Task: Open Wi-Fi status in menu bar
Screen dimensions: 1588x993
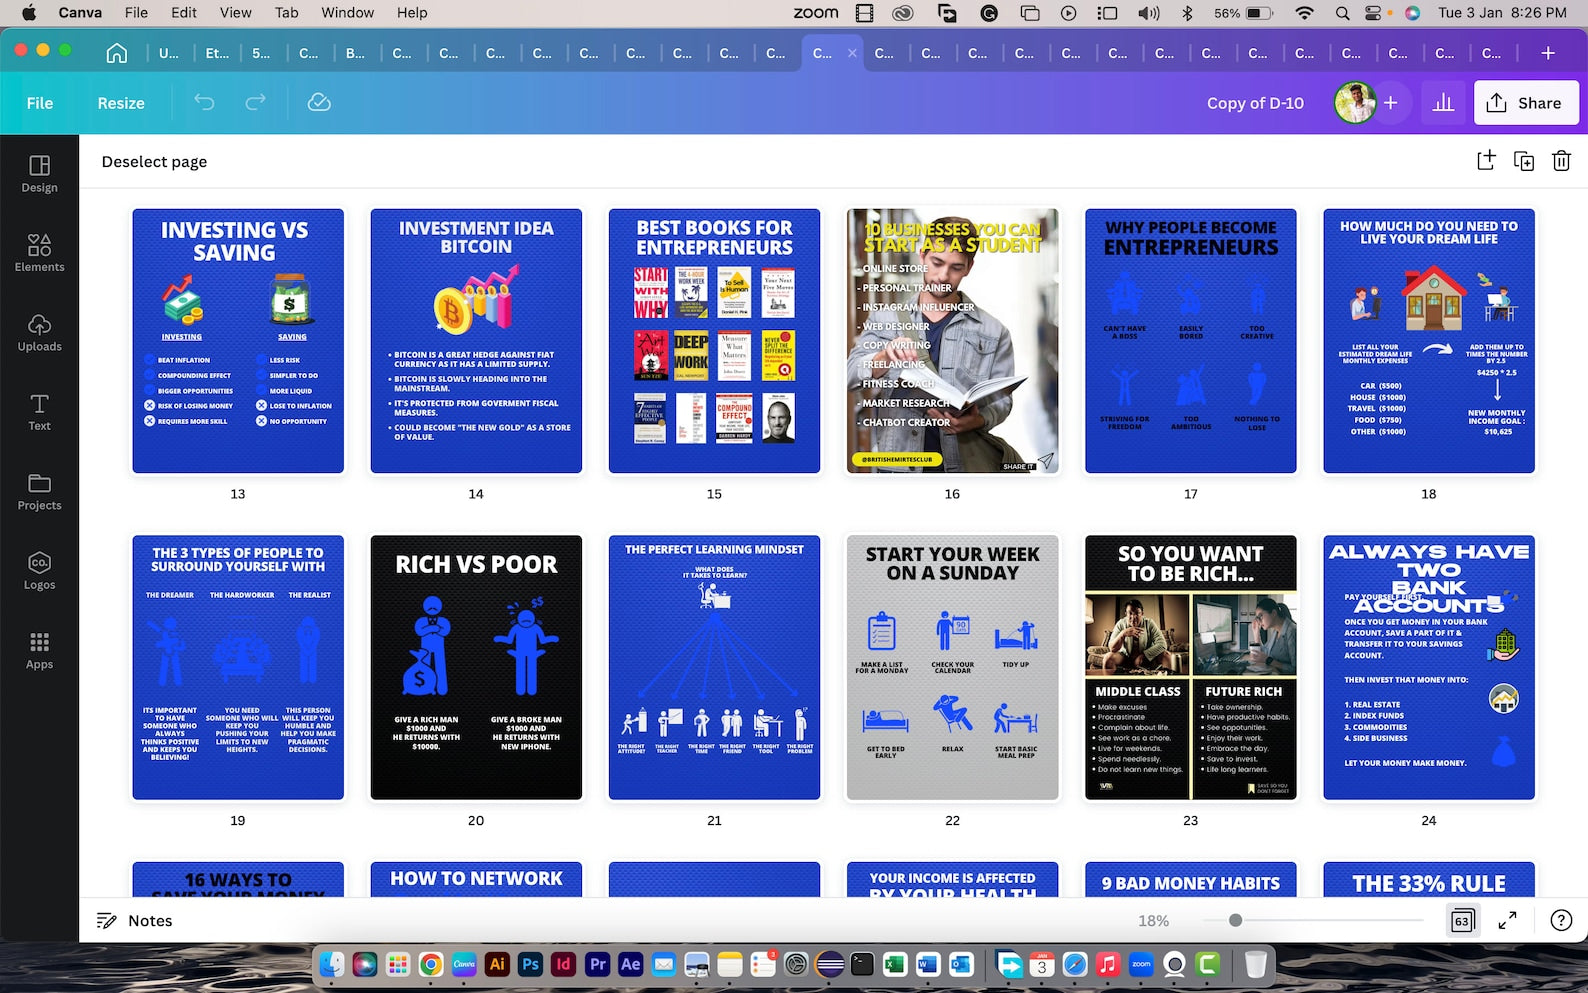Action: pos(1304,13)
